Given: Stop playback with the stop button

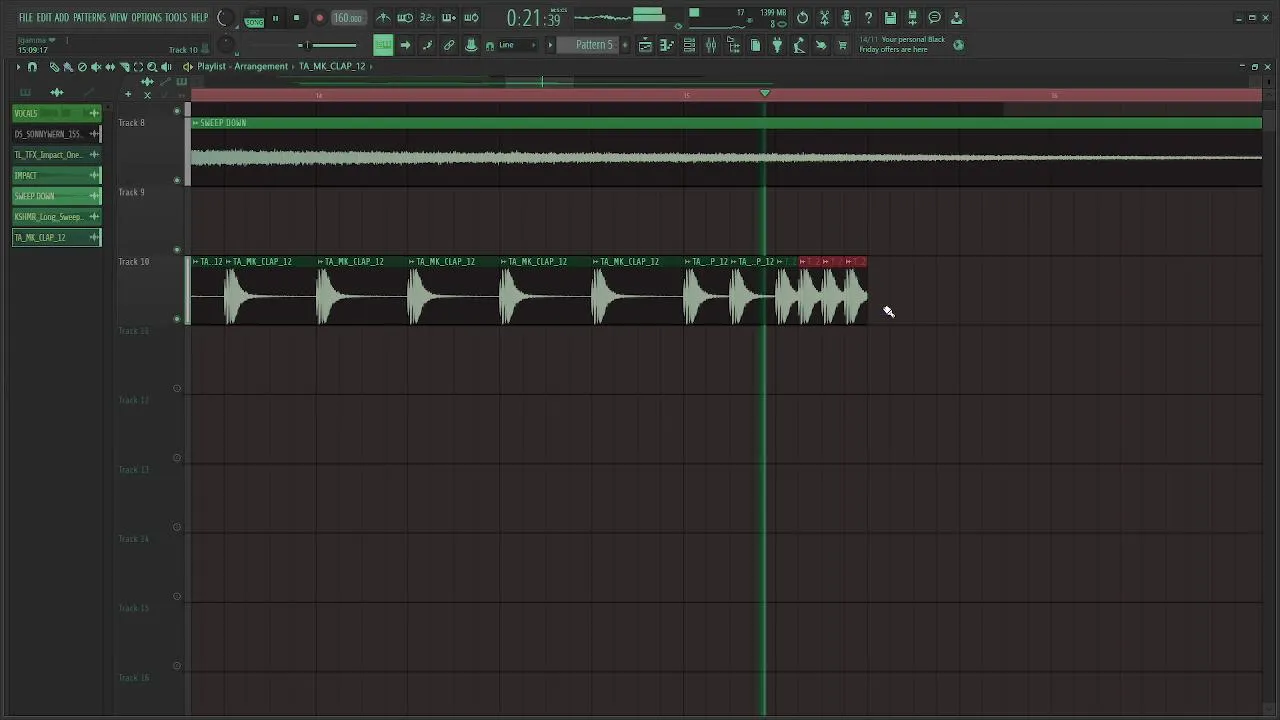Looking at the screenshot, I should pos(296,18).
